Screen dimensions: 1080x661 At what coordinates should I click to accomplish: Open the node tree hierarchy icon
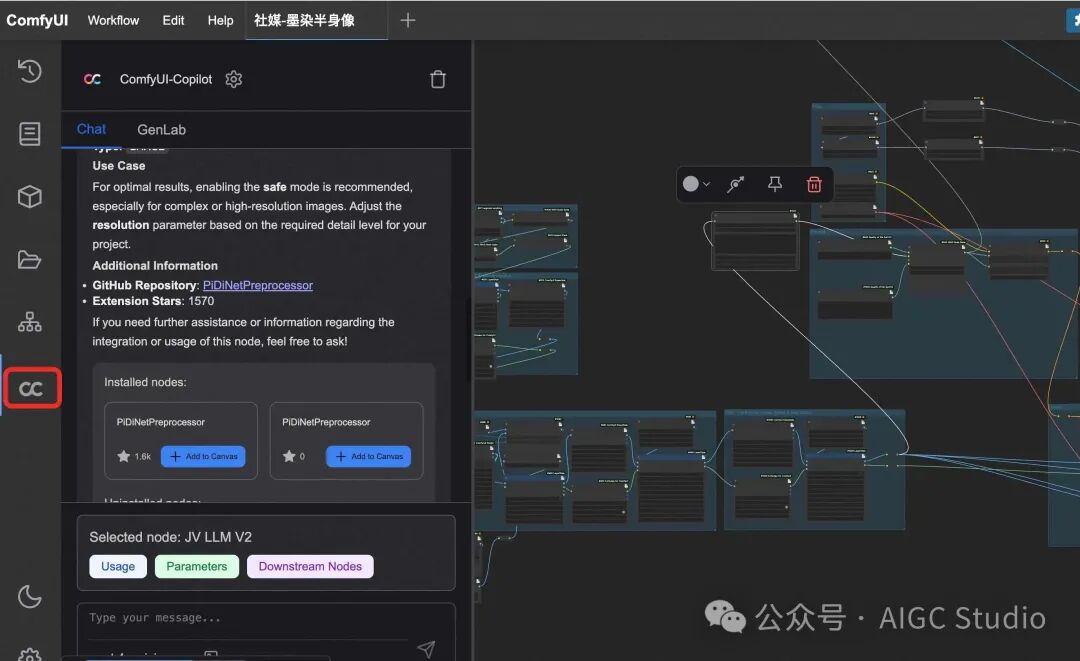30,322
